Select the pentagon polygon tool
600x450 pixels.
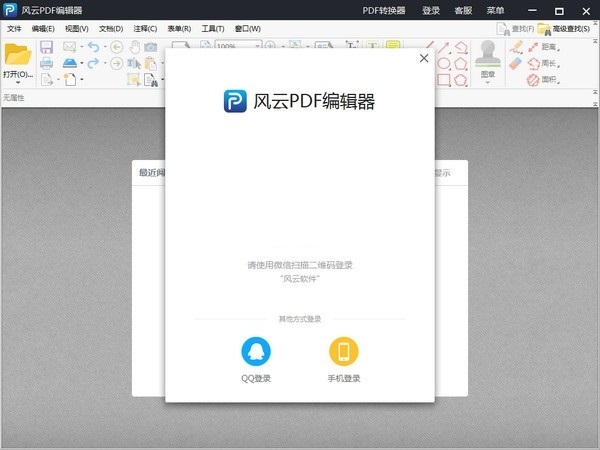[461, 64]
